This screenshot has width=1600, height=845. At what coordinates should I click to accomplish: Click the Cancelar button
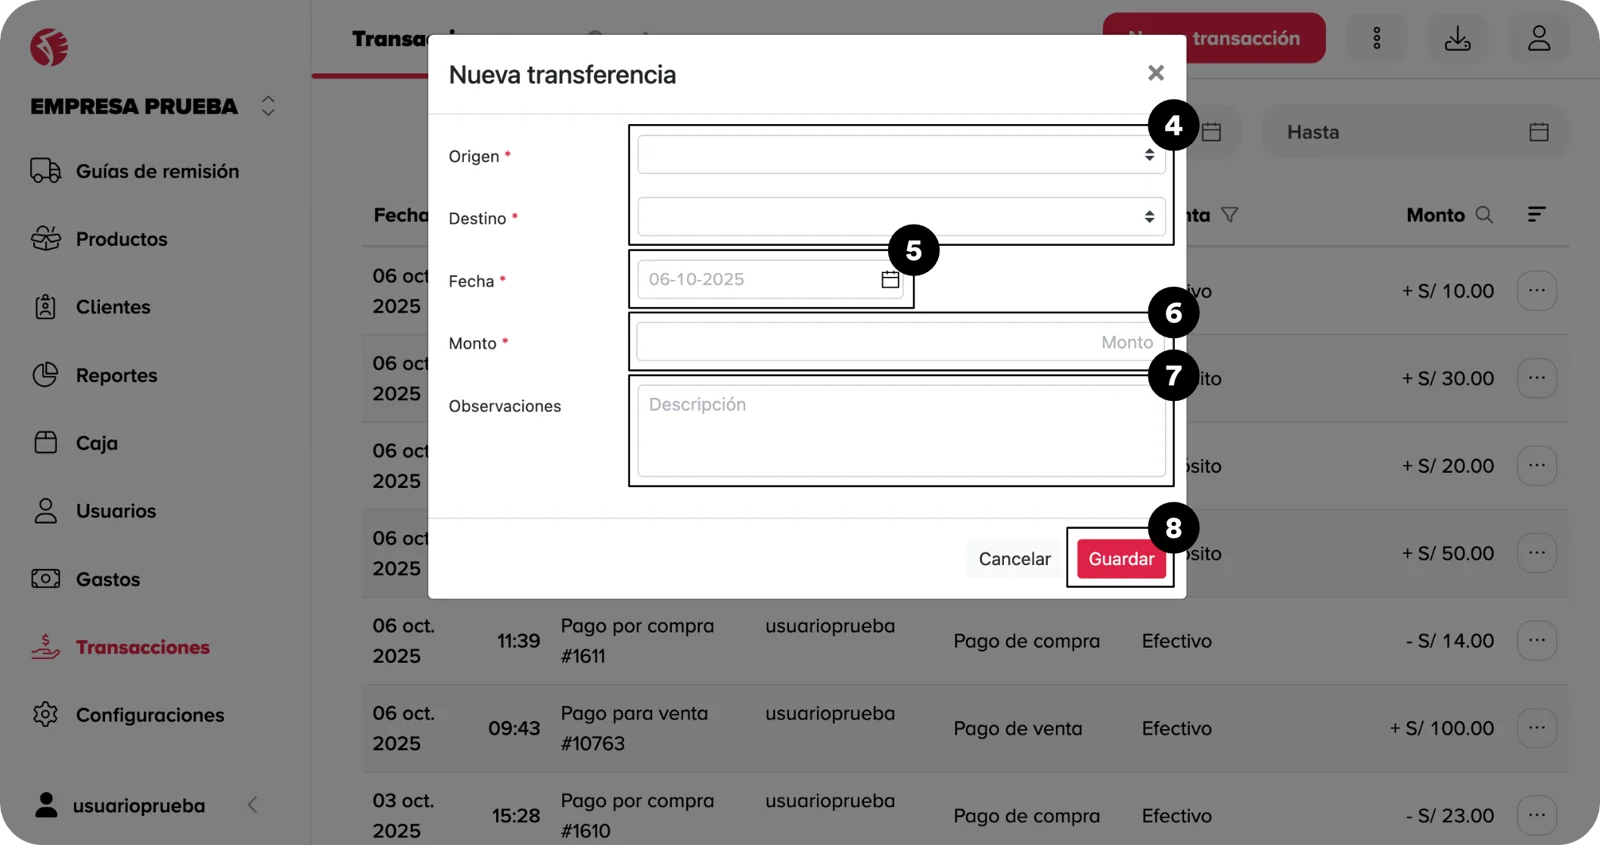coord(1014,559)
